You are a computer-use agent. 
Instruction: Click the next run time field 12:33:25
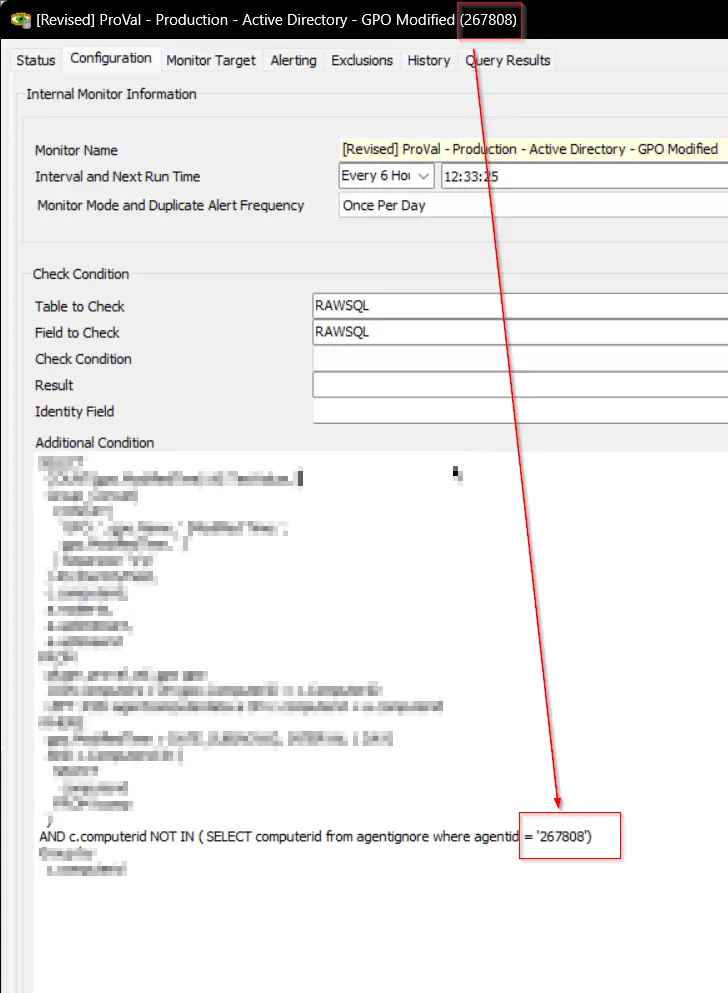click(x=584, y=176)
